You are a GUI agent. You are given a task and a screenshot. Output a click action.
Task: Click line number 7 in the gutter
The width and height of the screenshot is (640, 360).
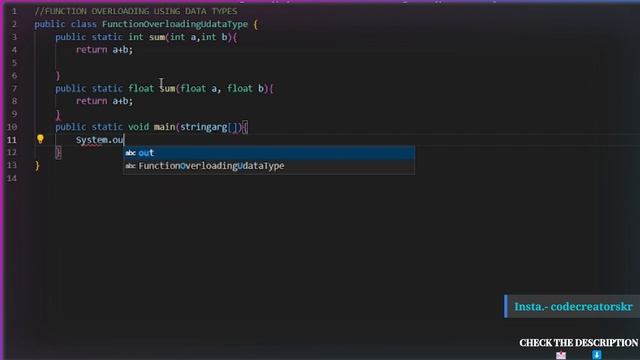click(x=14, y=88)
